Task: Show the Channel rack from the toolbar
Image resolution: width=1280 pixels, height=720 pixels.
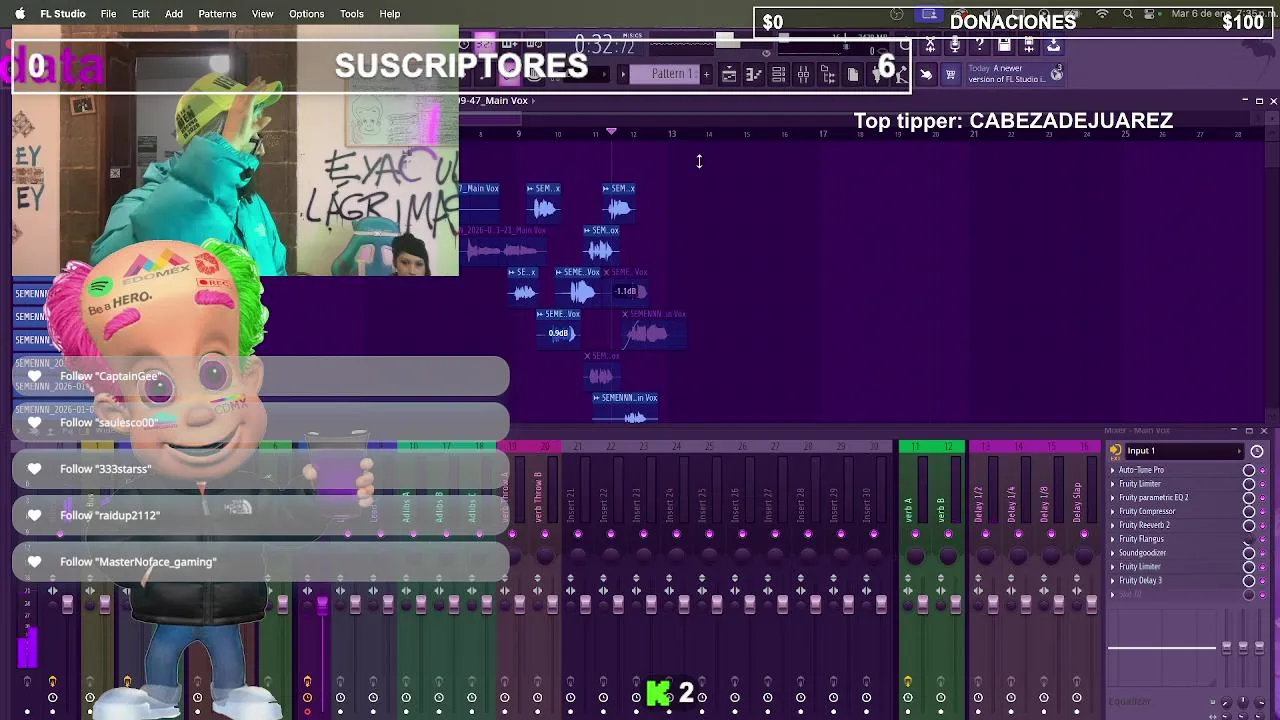Action: pyautogui.click(x=778, y=74)
